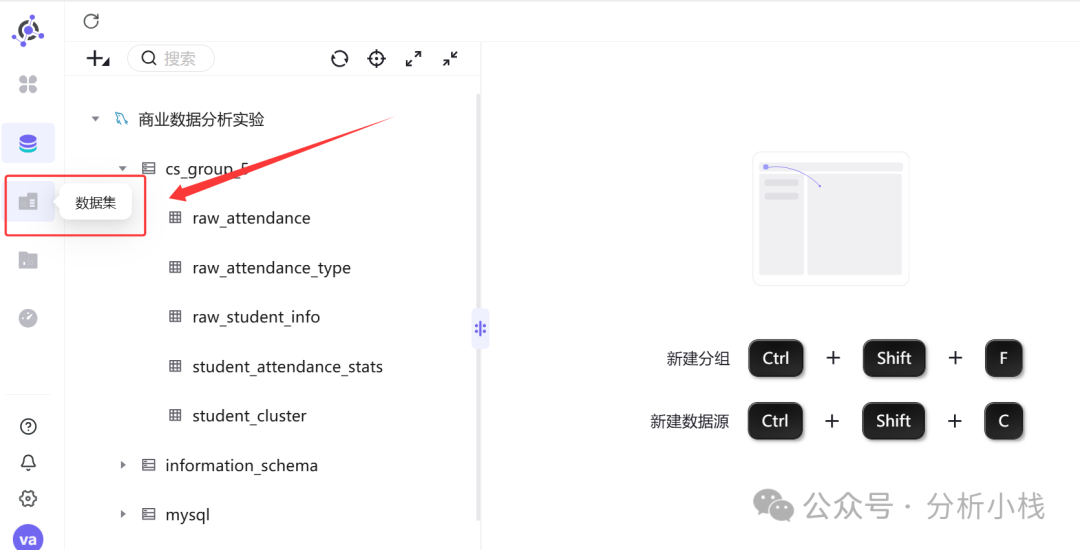Screen dimensions: 1080x550
Task: Click the plus add new button
Action: (97, 59)
